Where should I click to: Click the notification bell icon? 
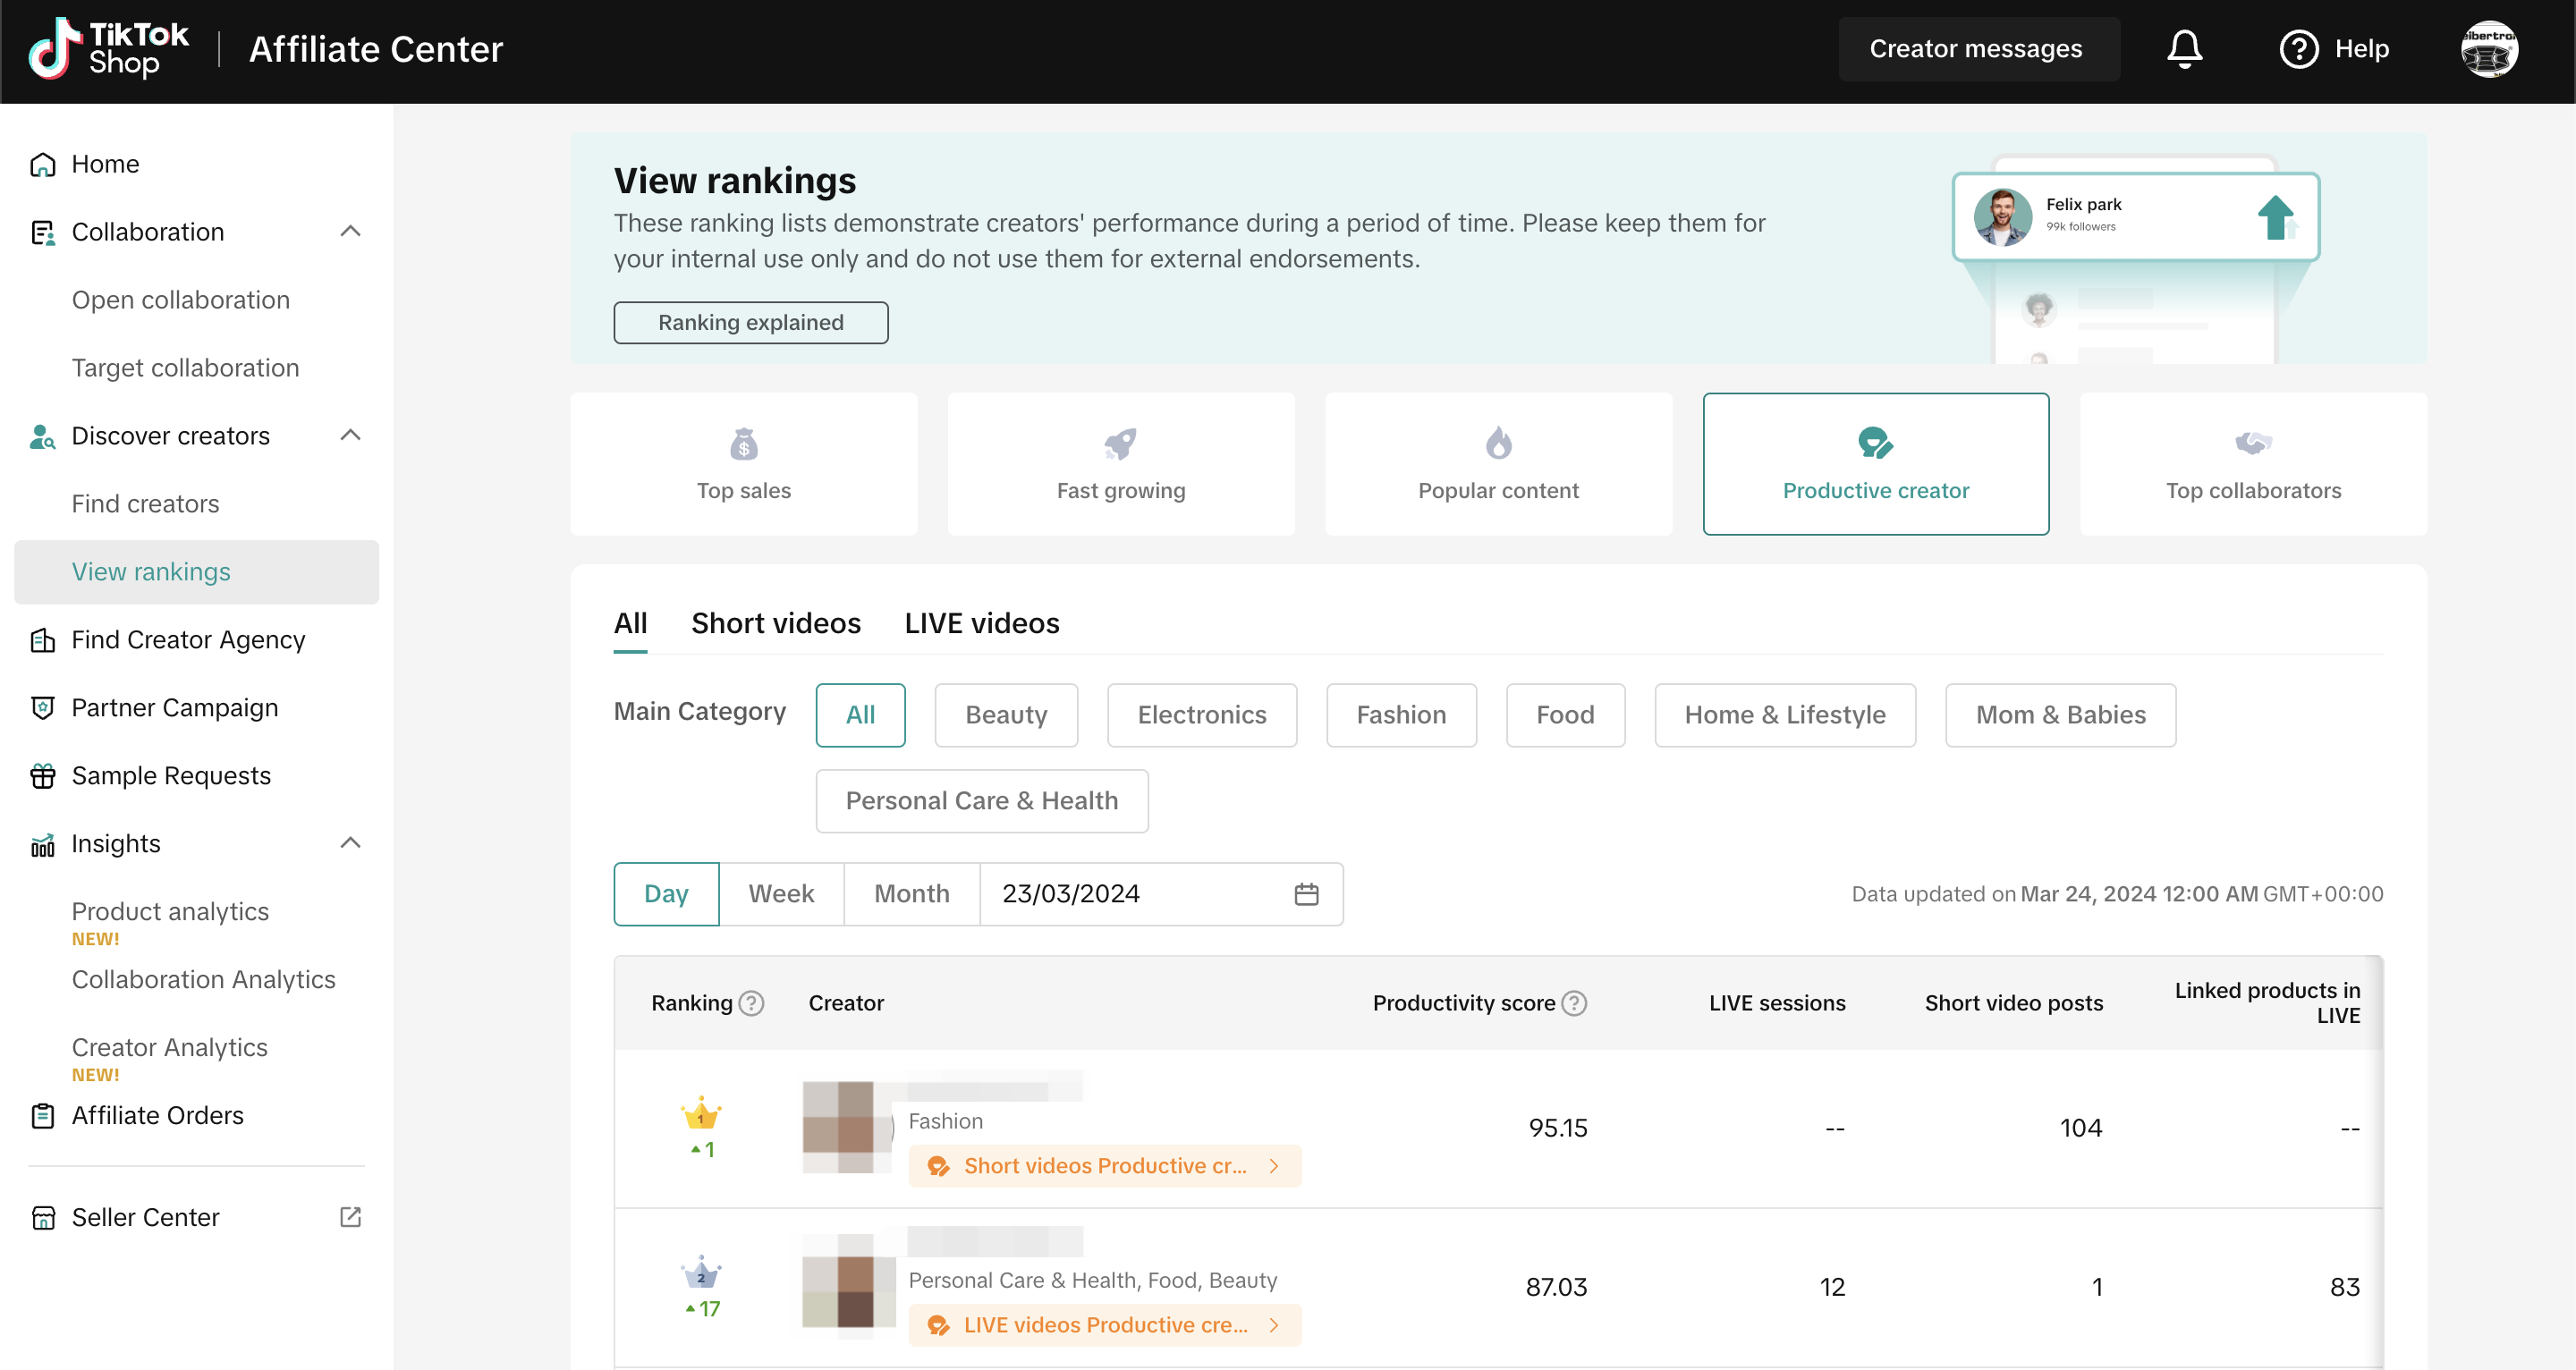coord(2184,48)
